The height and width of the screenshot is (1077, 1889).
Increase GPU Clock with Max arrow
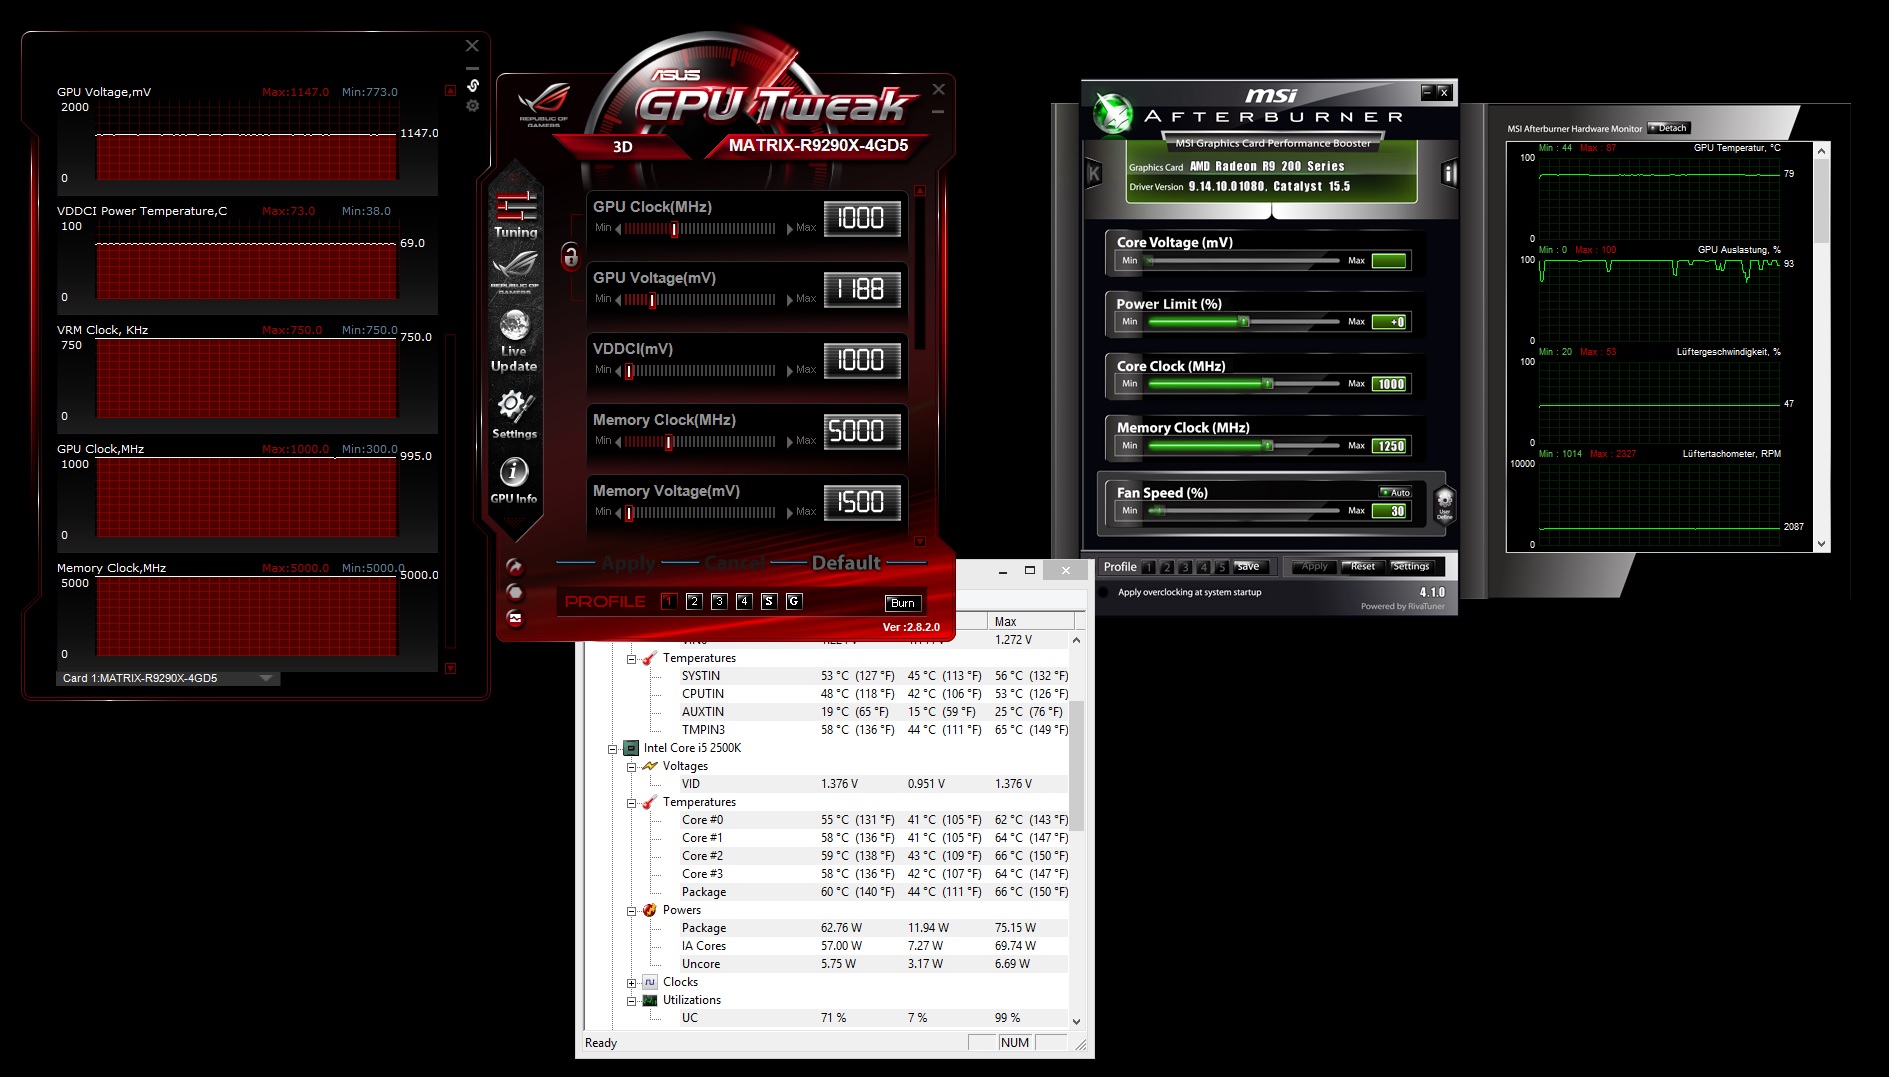point(790,229)
